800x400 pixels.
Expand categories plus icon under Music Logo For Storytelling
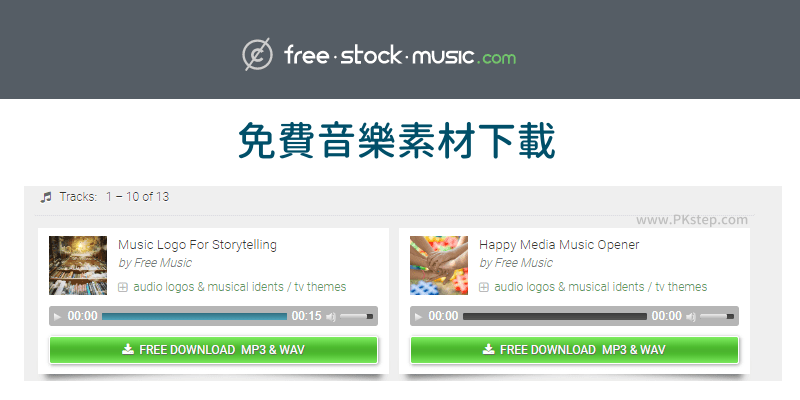pyautogui.click(x=122, y=287)
